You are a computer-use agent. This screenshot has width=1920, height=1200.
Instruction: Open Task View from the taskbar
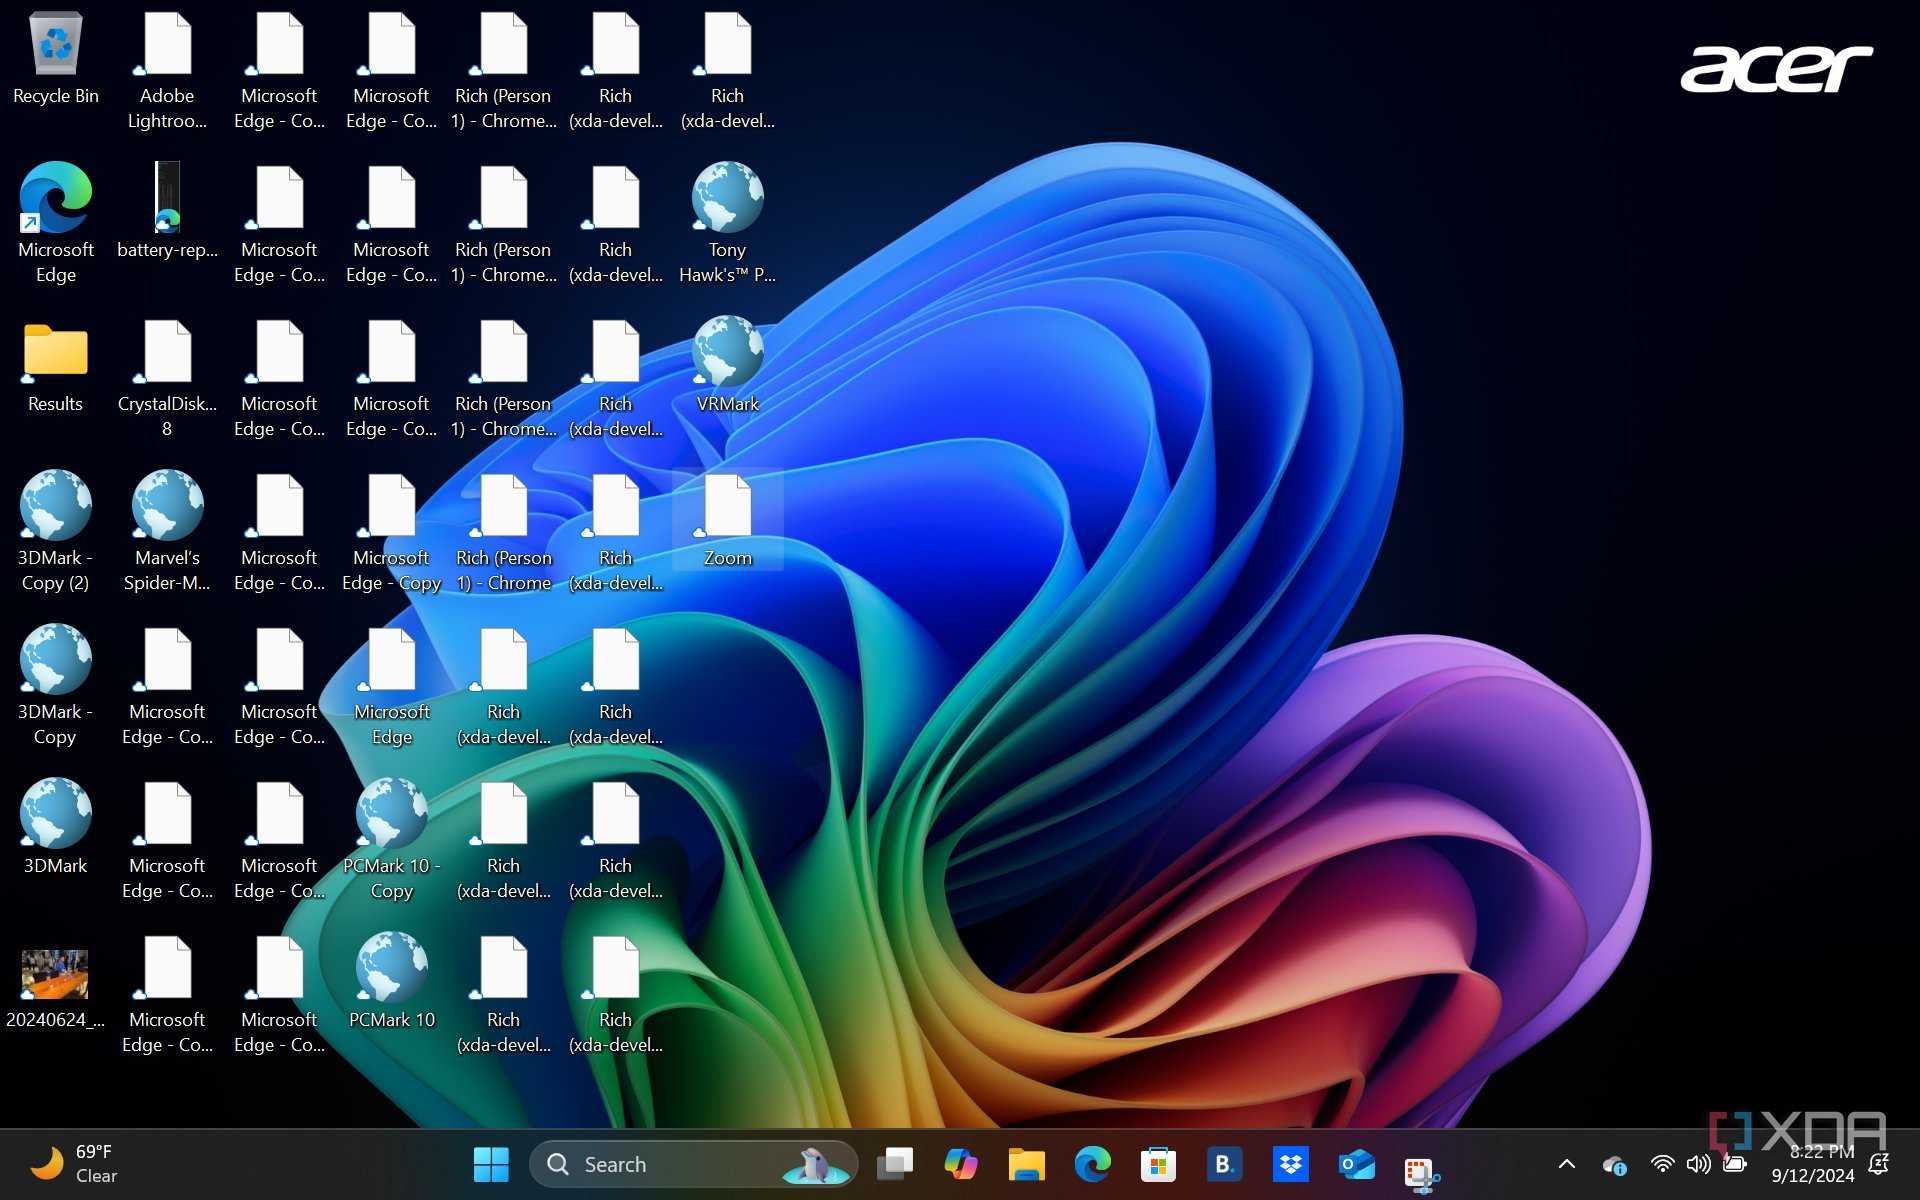click(x=895, y=1164)
